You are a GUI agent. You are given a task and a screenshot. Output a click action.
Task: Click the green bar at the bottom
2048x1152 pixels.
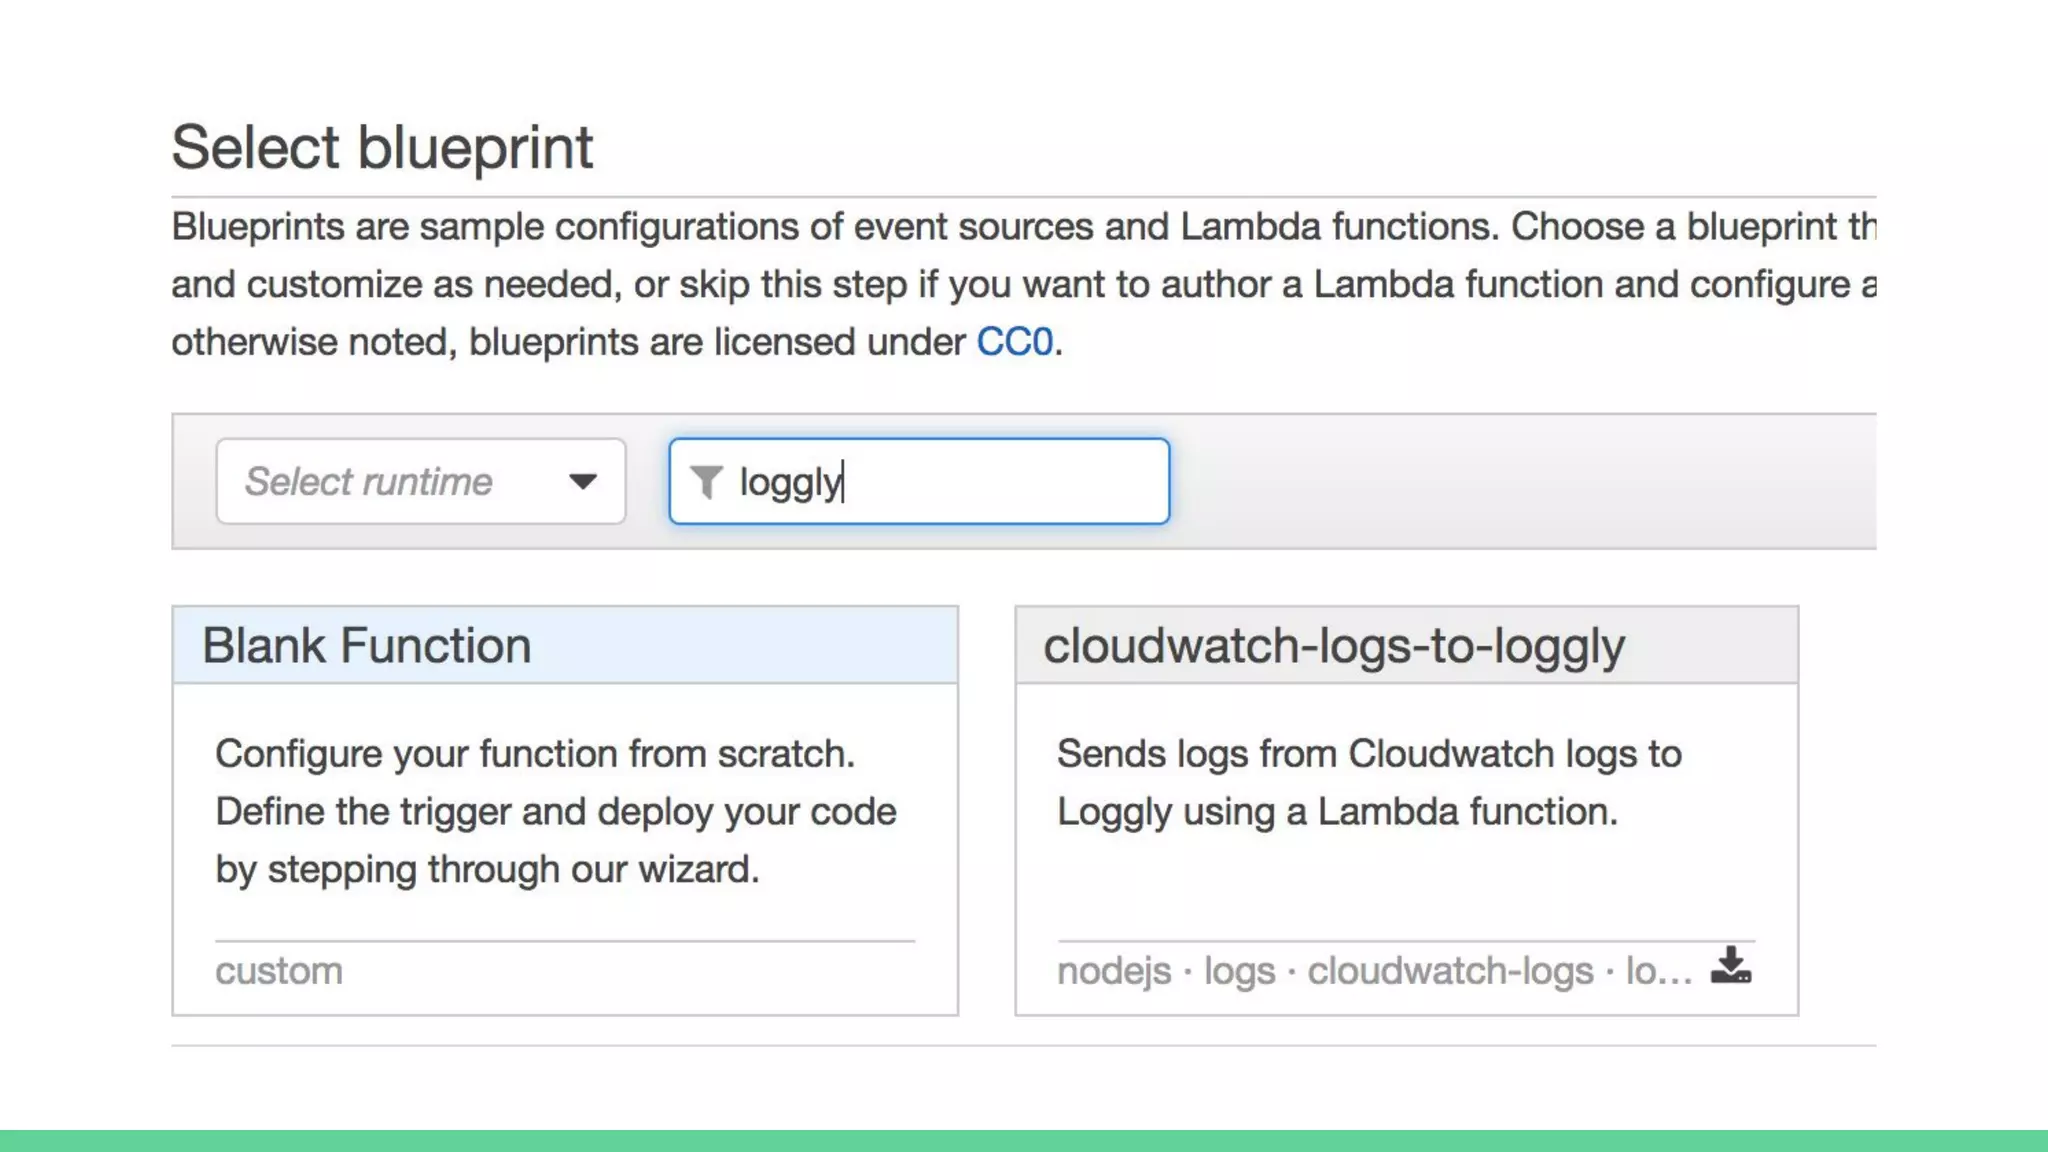pyautogui.click(x=1024, y=1141)
